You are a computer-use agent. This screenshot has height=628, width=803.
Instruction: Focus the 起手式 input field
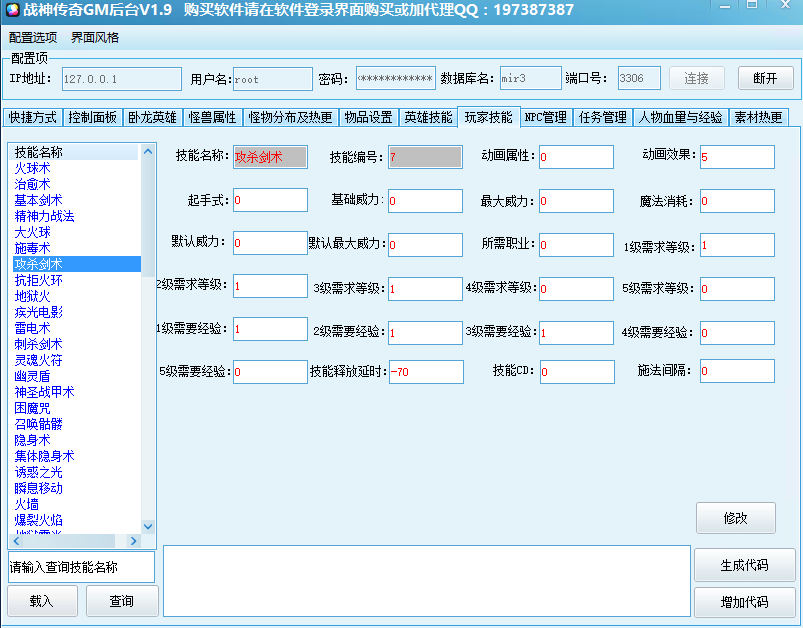tap(270, 200)
